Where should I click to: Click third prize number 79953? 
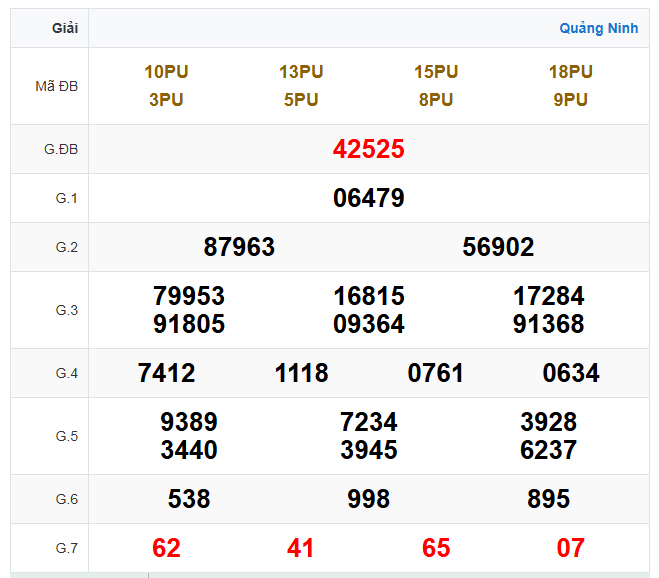189,296
